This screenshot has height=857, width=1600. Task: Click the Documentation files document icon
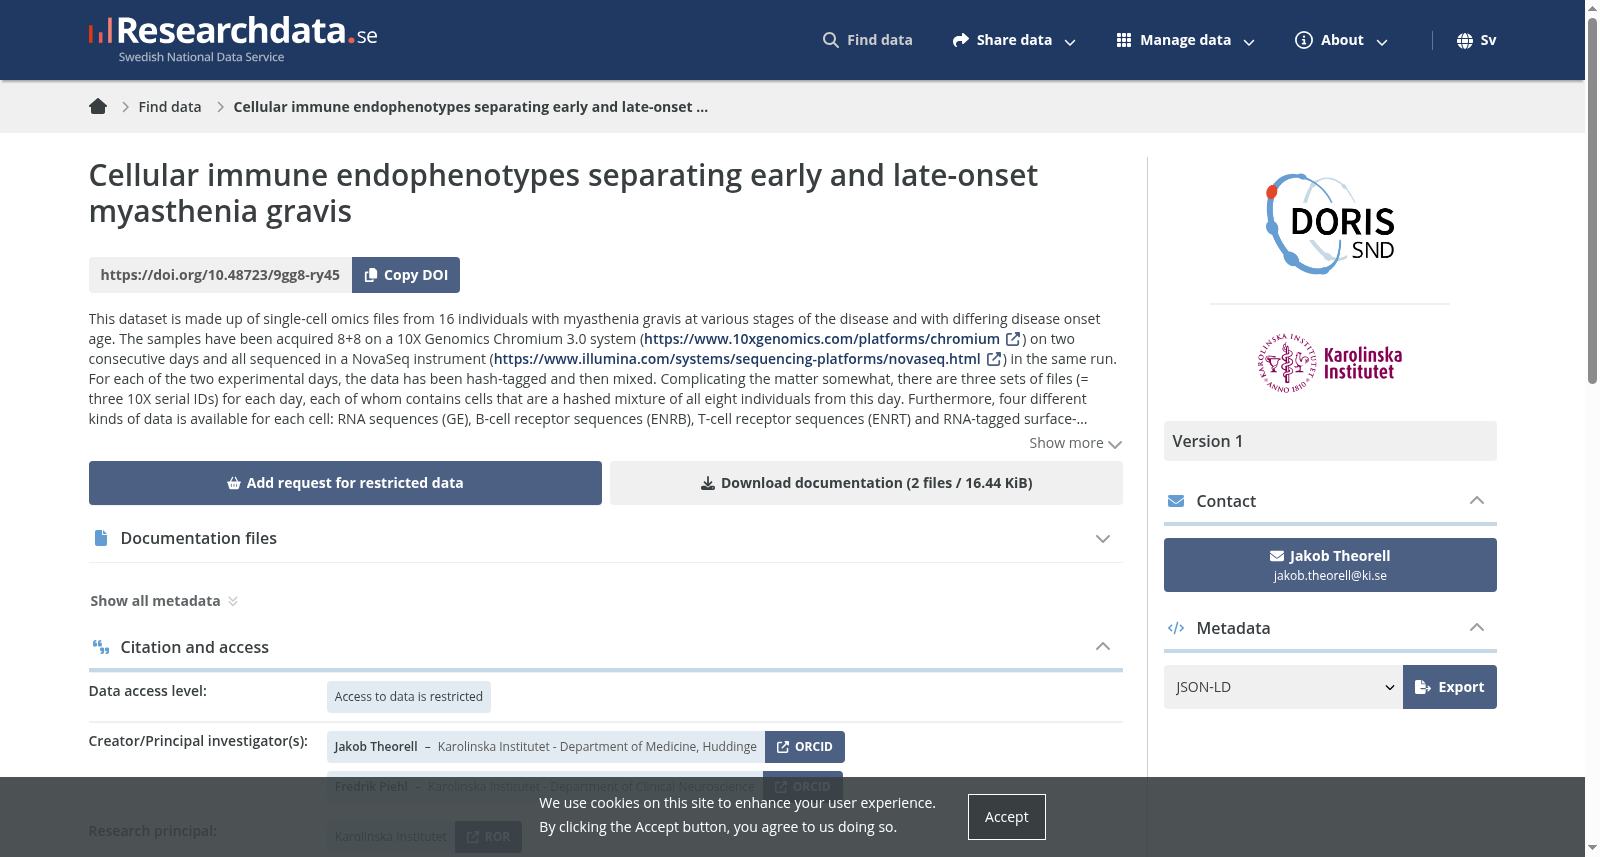[x=101, y=538]
